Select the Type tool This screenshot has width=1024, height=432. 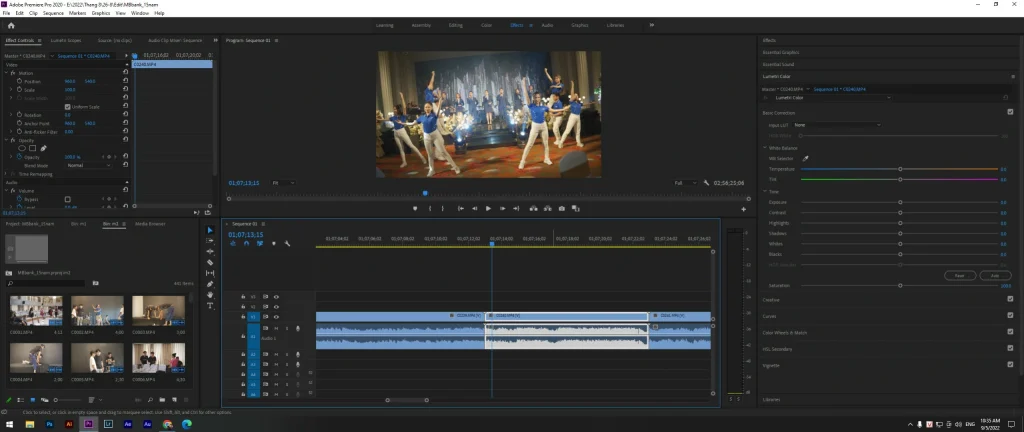(210, 305)
